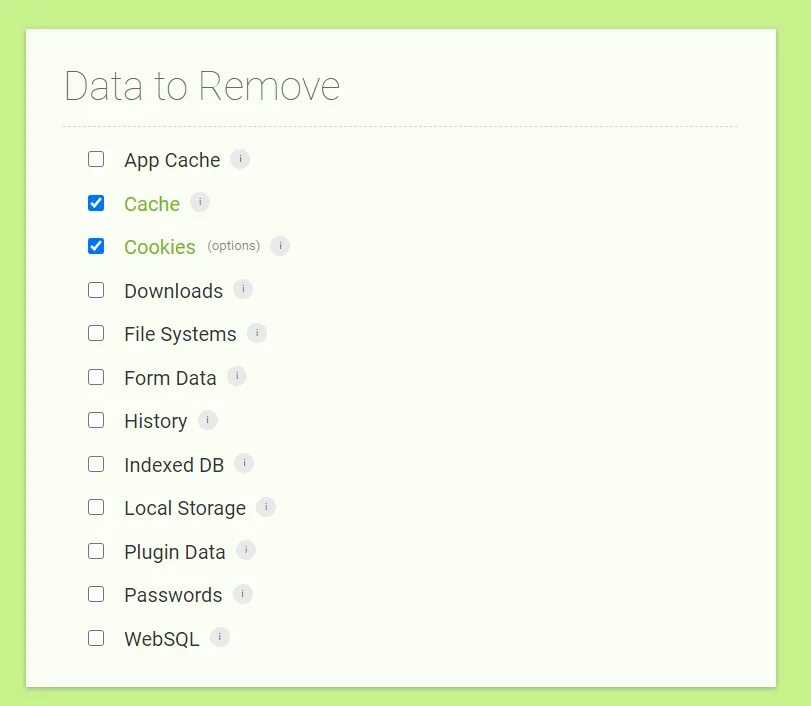This screenshot has height=706, width=811.
Task: Open the Cookies options link
Action: click(x=233, y=246)
